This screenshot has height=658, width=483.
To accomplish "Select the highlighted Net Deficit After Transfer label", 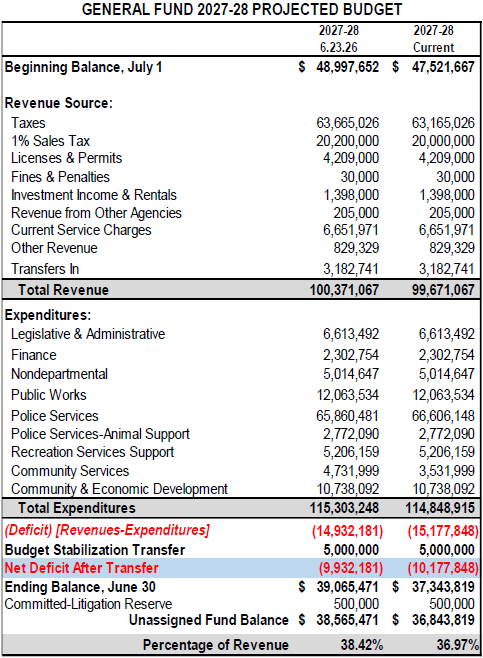I will pos(81,568).
